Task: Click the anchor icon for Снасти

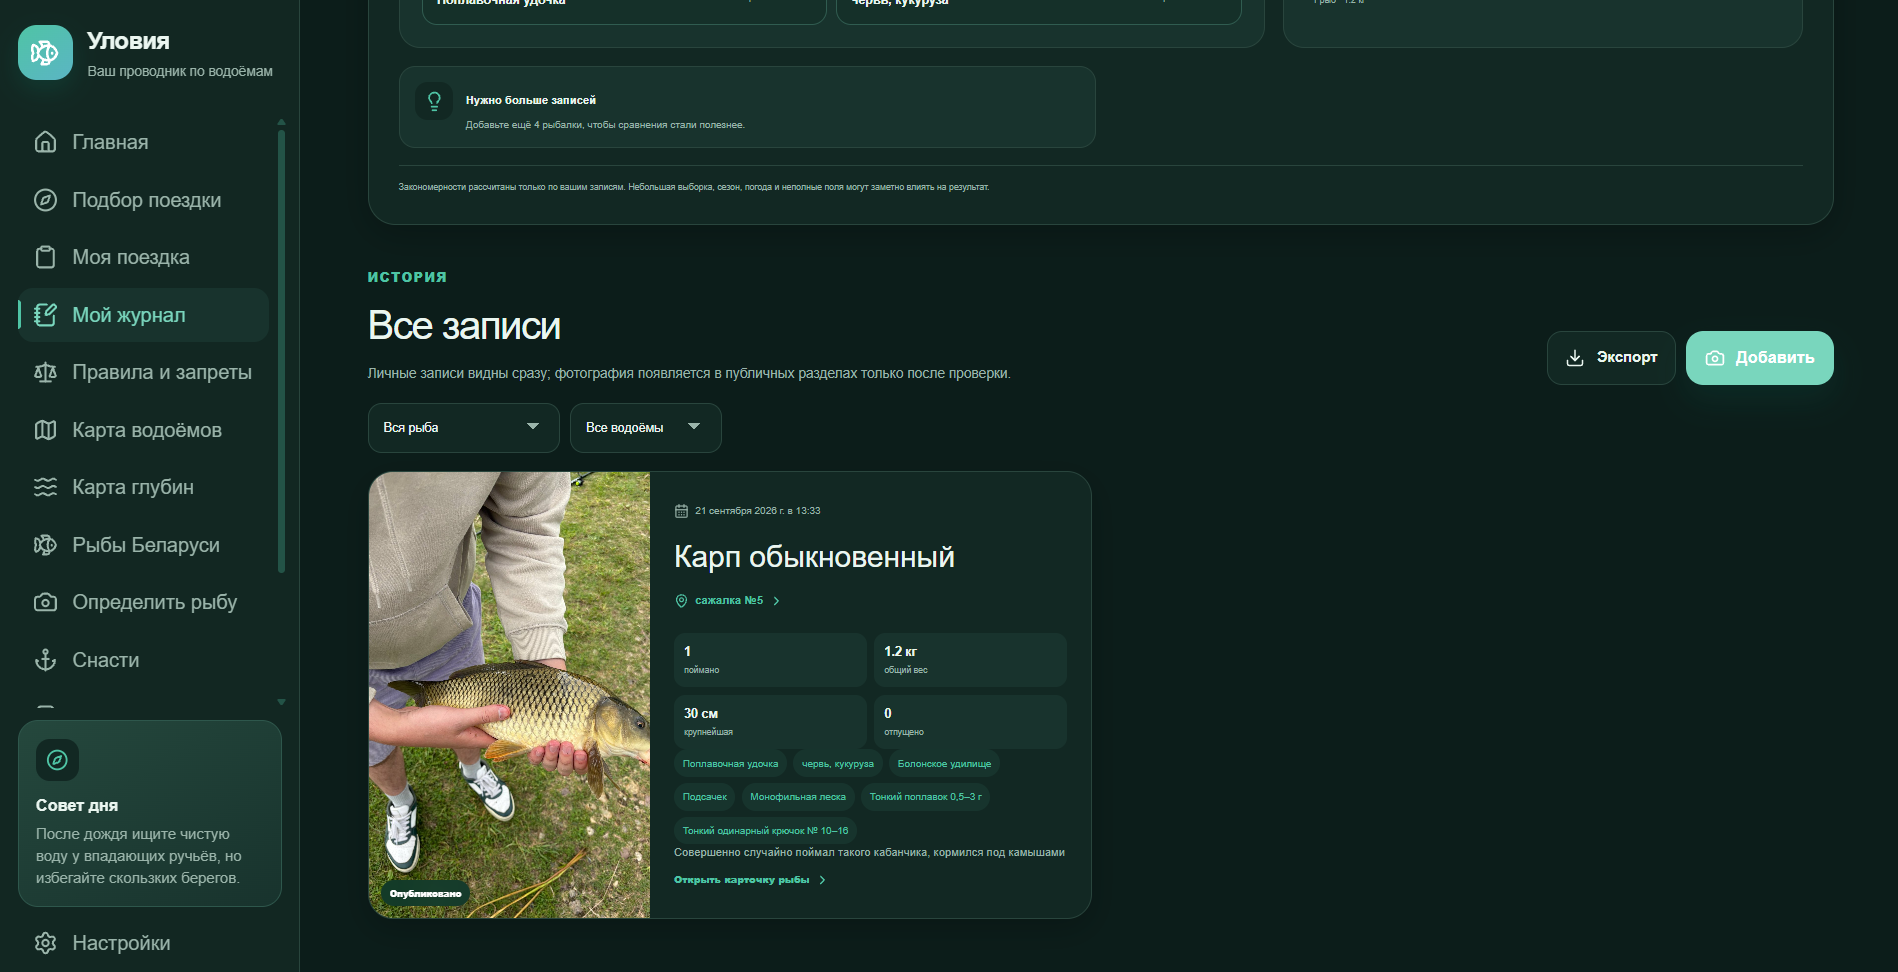Action: tap(45, 660)
